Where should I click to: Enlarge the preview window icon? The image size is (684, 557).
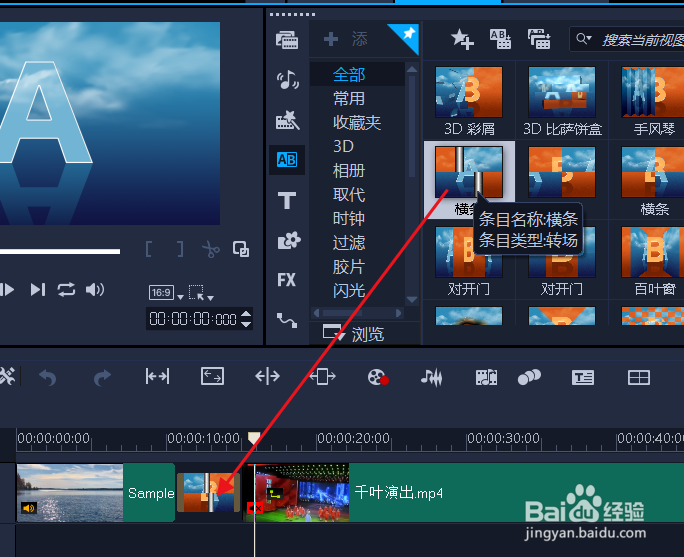(x=241, y=249)
